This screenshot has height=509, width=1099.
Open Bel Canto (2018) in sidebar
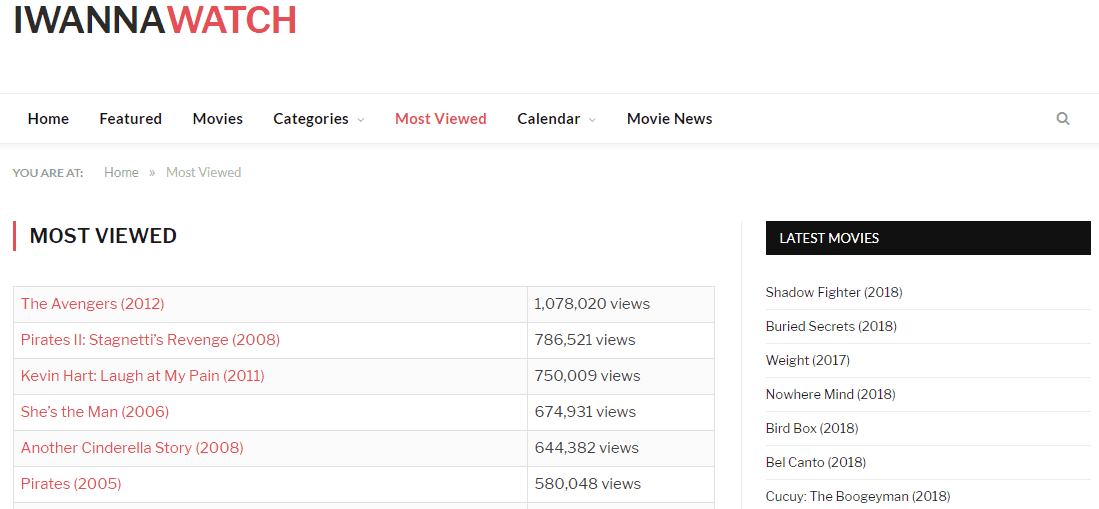pyautogui.click(x=816, y=463)
